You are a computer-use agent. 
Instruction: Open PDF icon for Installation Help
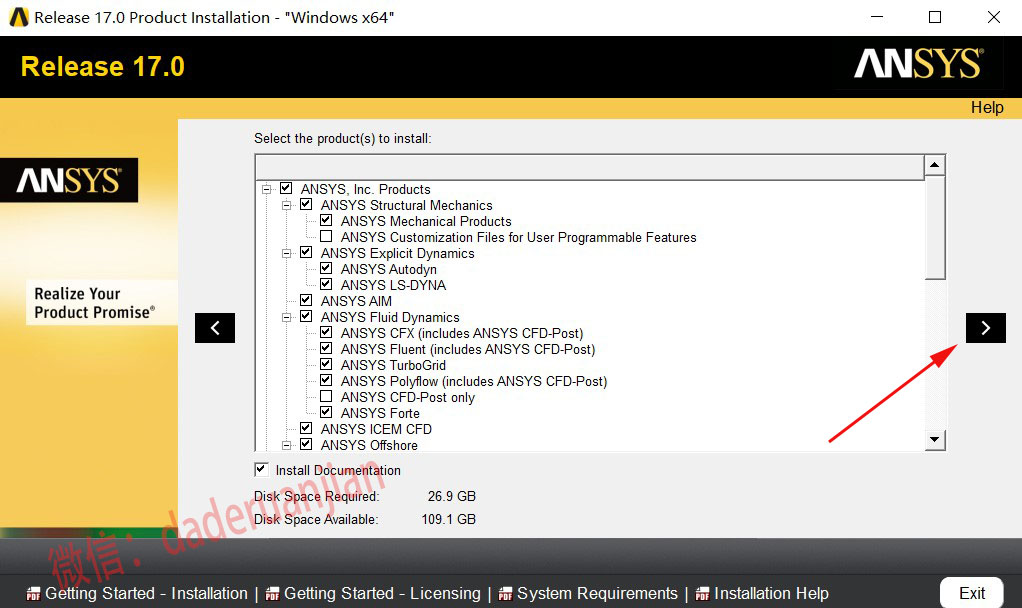pyautogui.click(x=702, y=594)
